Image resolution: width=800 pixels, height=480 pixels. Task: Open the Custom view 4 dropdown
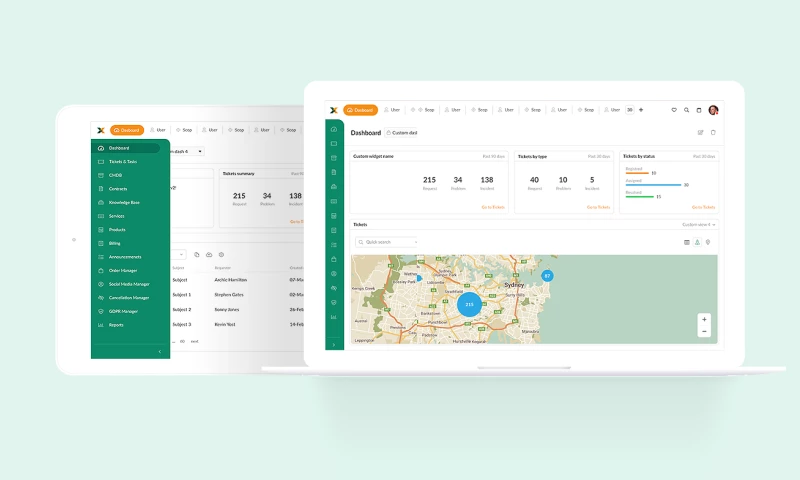click(699, 224)
